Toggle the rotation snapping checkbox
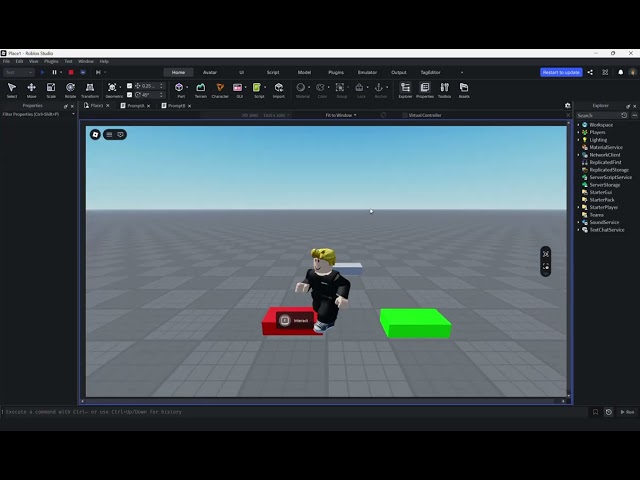Screen dimensions: 640x480 130,95
